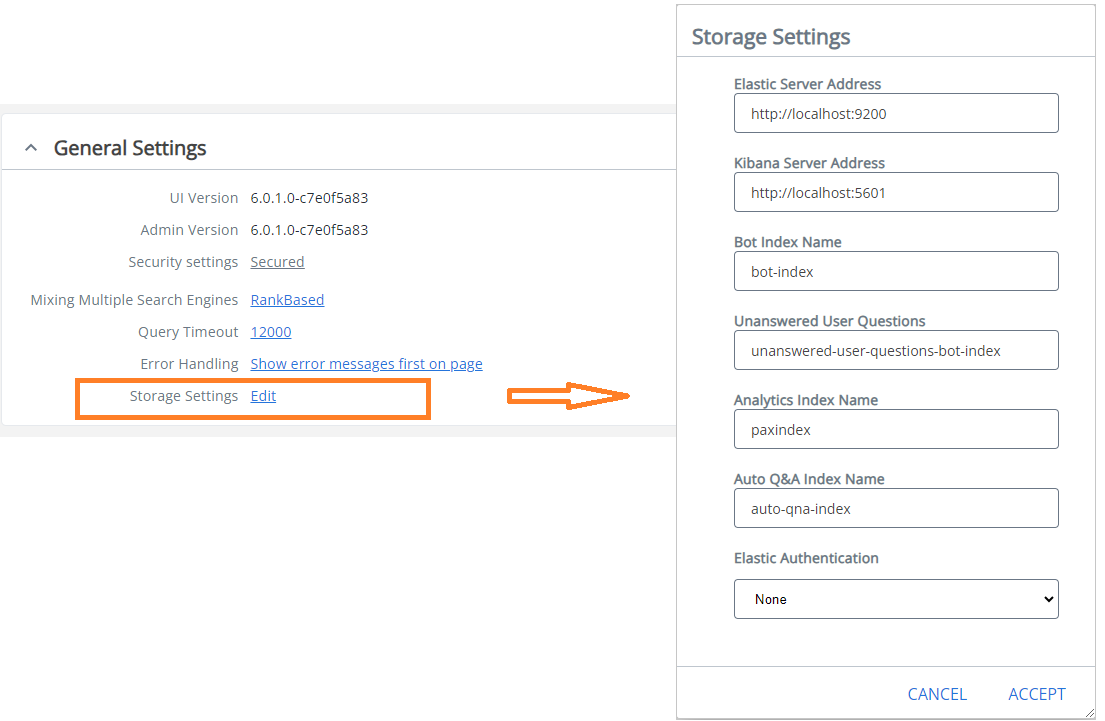Image resolution: width=1105 pixels, height=721 pixels.
Task: Click the General Settings heading text
Action: (130, 148)
